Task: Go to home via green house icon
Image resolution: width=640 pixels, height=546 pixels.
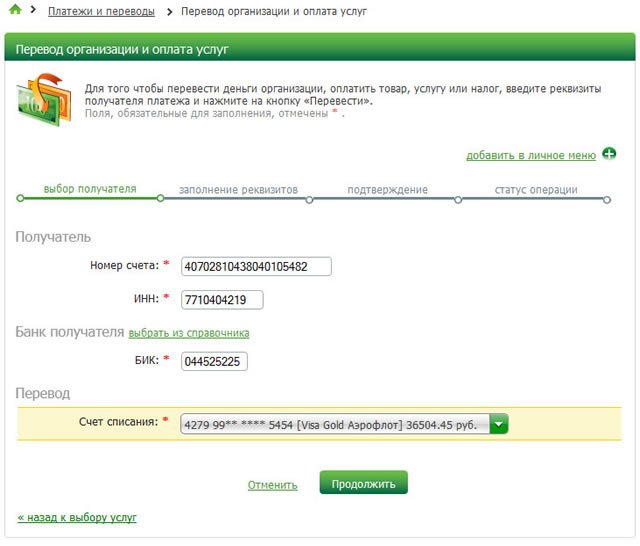Action: 15,9
